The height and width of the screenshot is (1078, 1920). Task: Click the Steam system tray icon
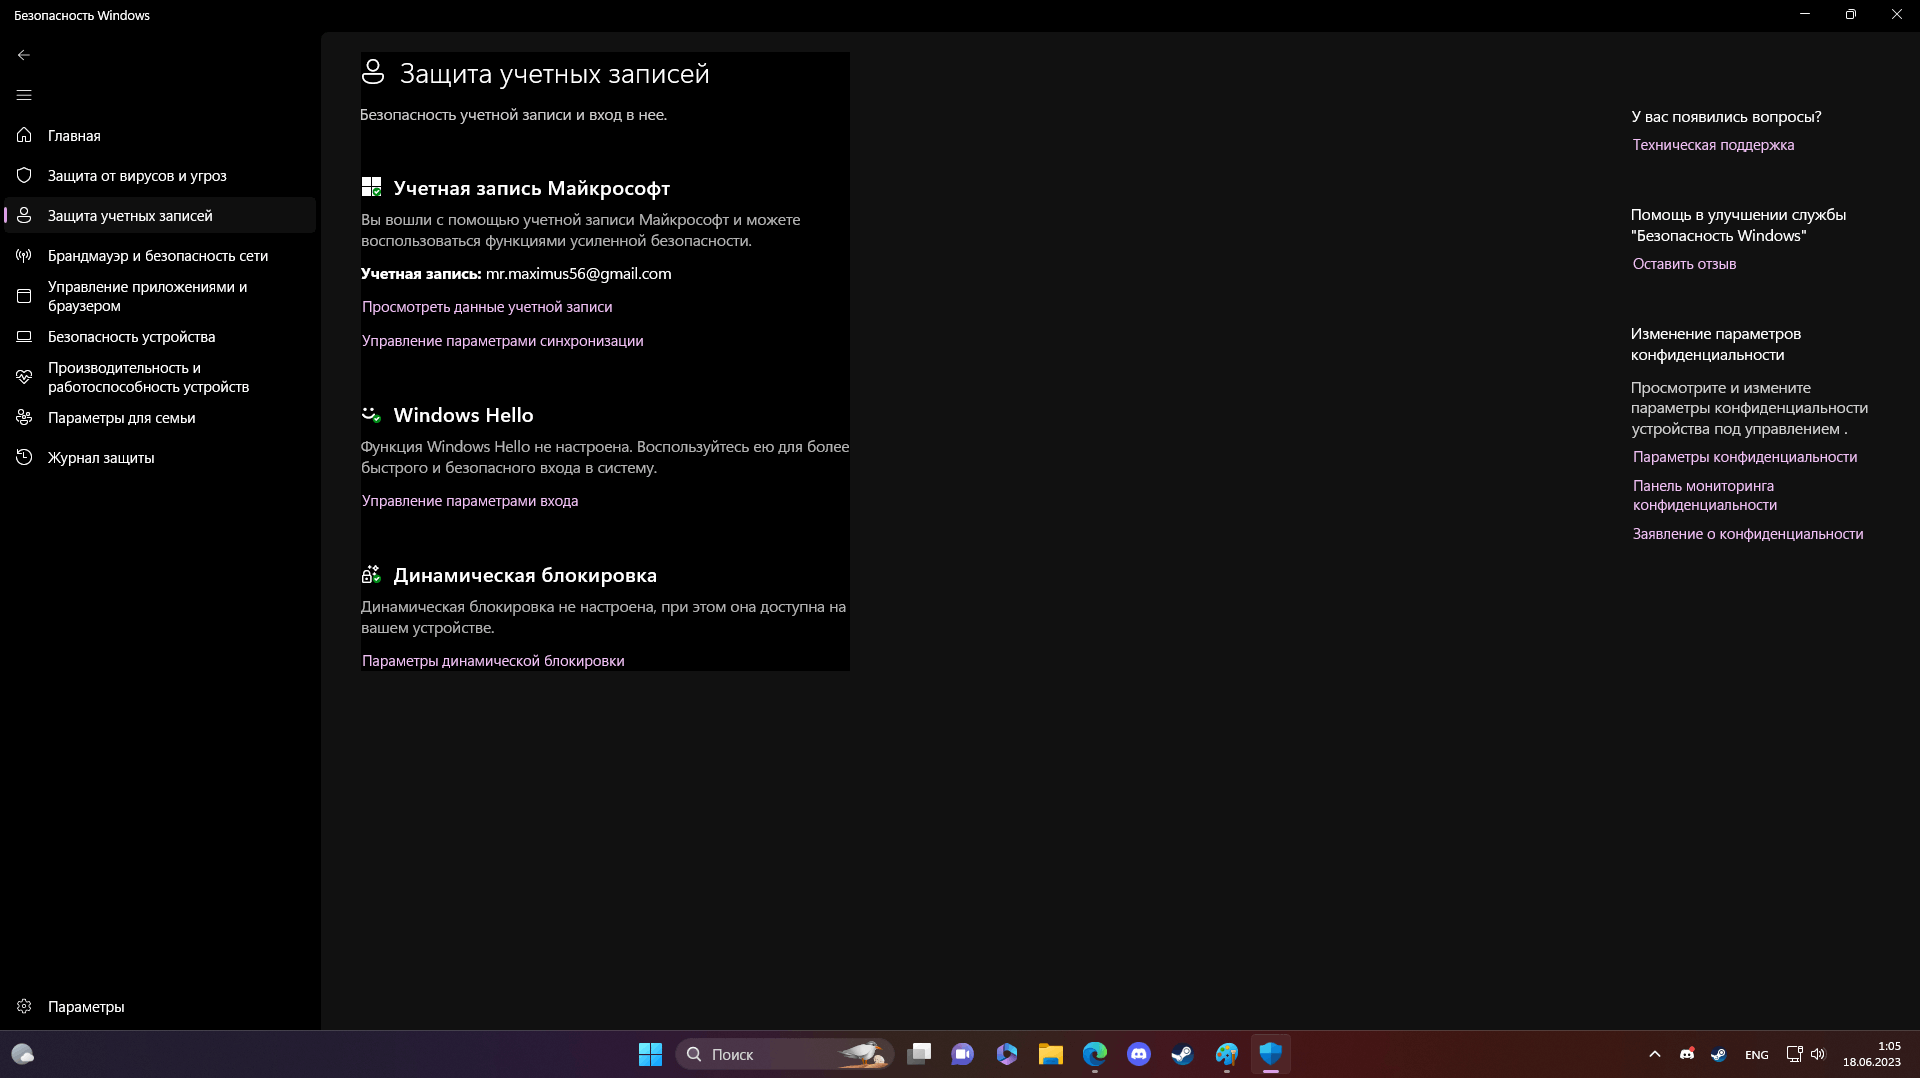(x=1718, y=1054)
